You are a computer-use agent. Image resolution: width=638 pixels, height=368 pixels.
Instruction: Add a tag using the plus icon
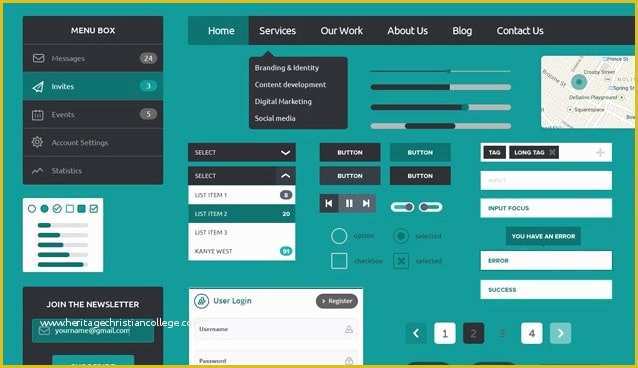pyautogui.click(x=600, y=152)
